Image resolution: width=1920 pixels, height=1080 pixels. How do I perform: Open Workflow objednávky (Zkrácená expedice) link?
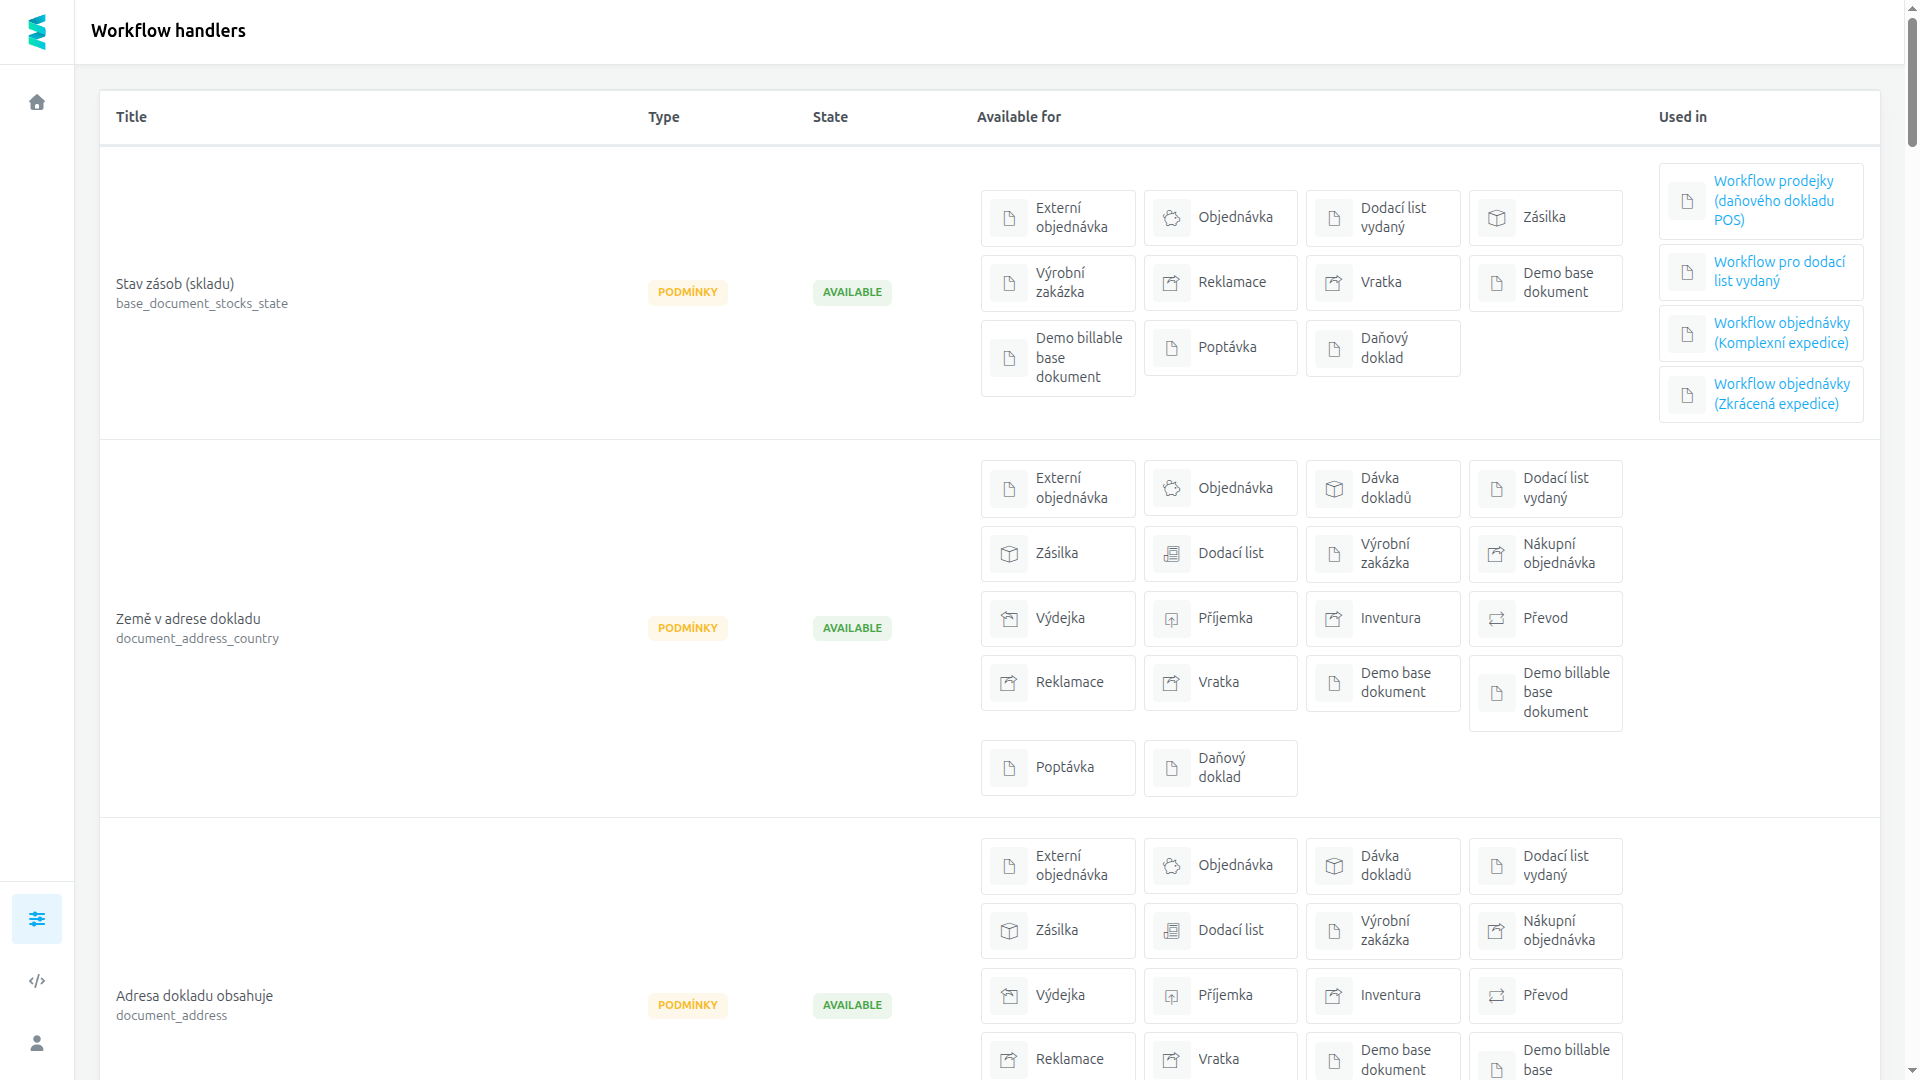point(1781,394)
